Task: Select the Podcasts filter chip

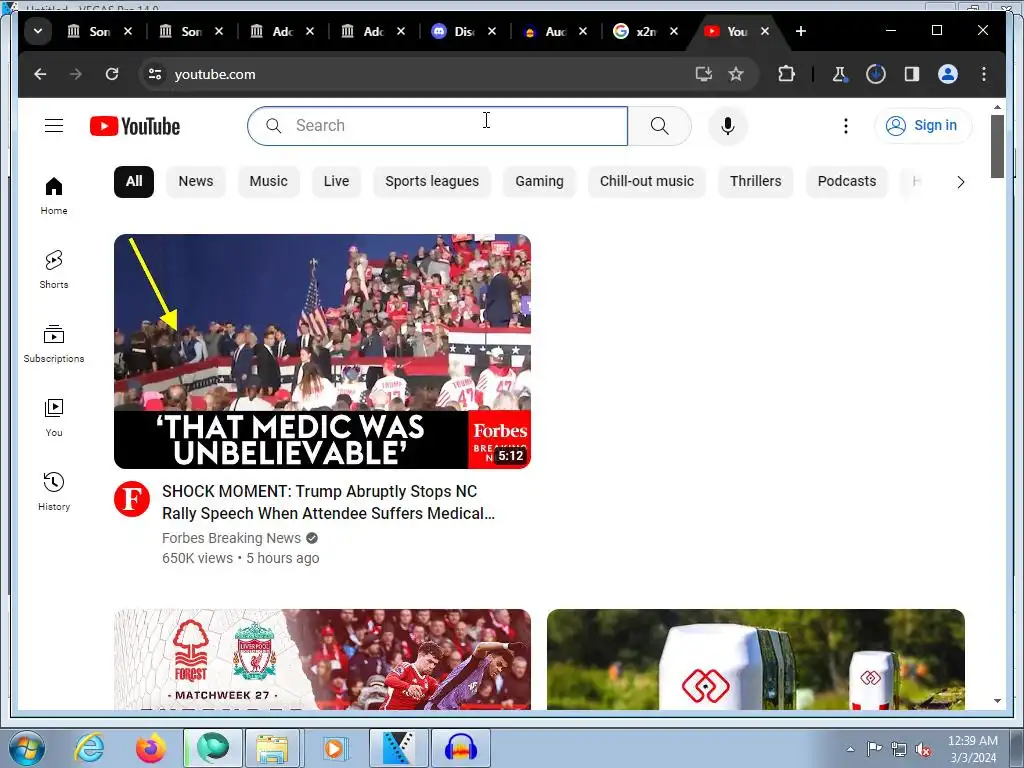Action: 847,182
